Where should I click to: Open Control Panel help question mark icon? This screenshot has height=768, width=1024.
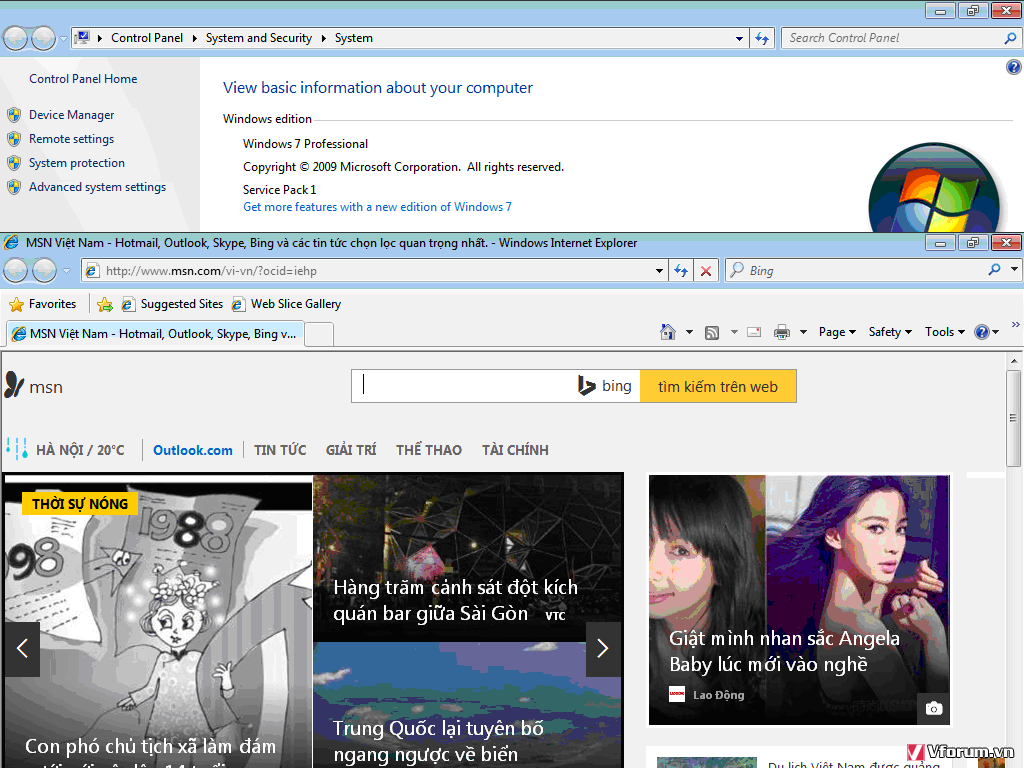[1013, 67]
